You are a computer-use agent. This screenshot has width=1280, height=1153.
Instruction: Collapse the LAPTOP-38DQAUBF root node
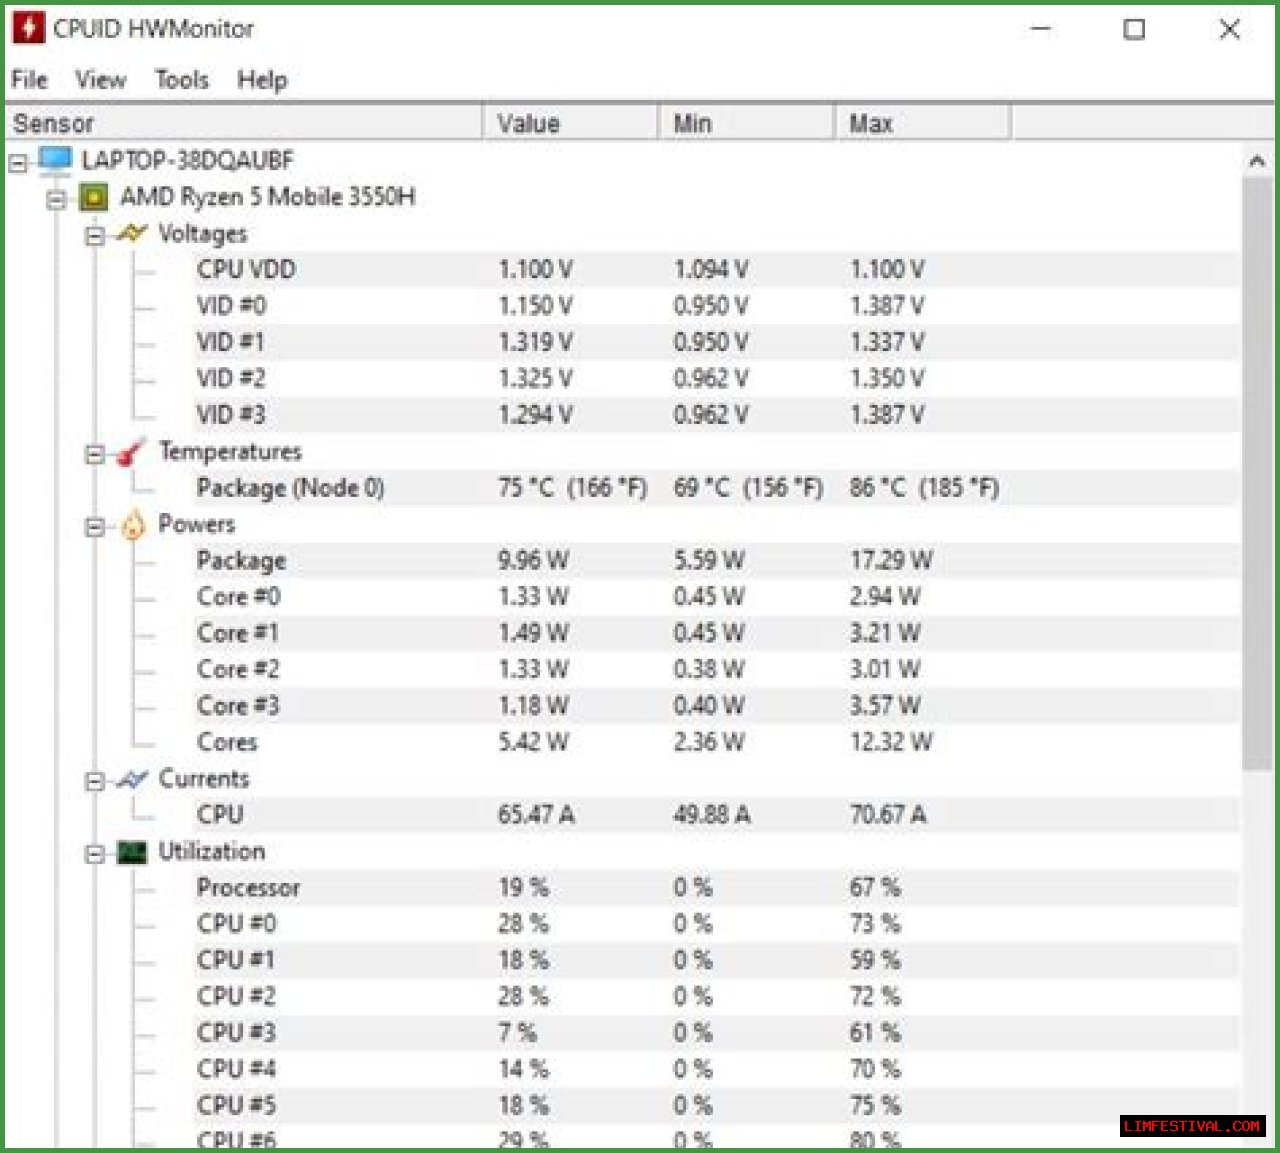[18, 162]
